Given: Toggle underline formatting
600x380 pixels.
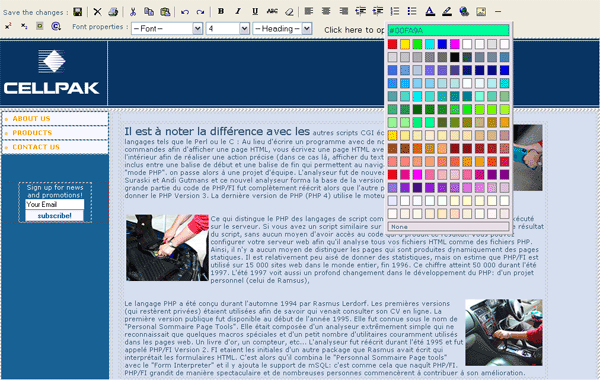Looking at the screenshot, I should 255,11.
